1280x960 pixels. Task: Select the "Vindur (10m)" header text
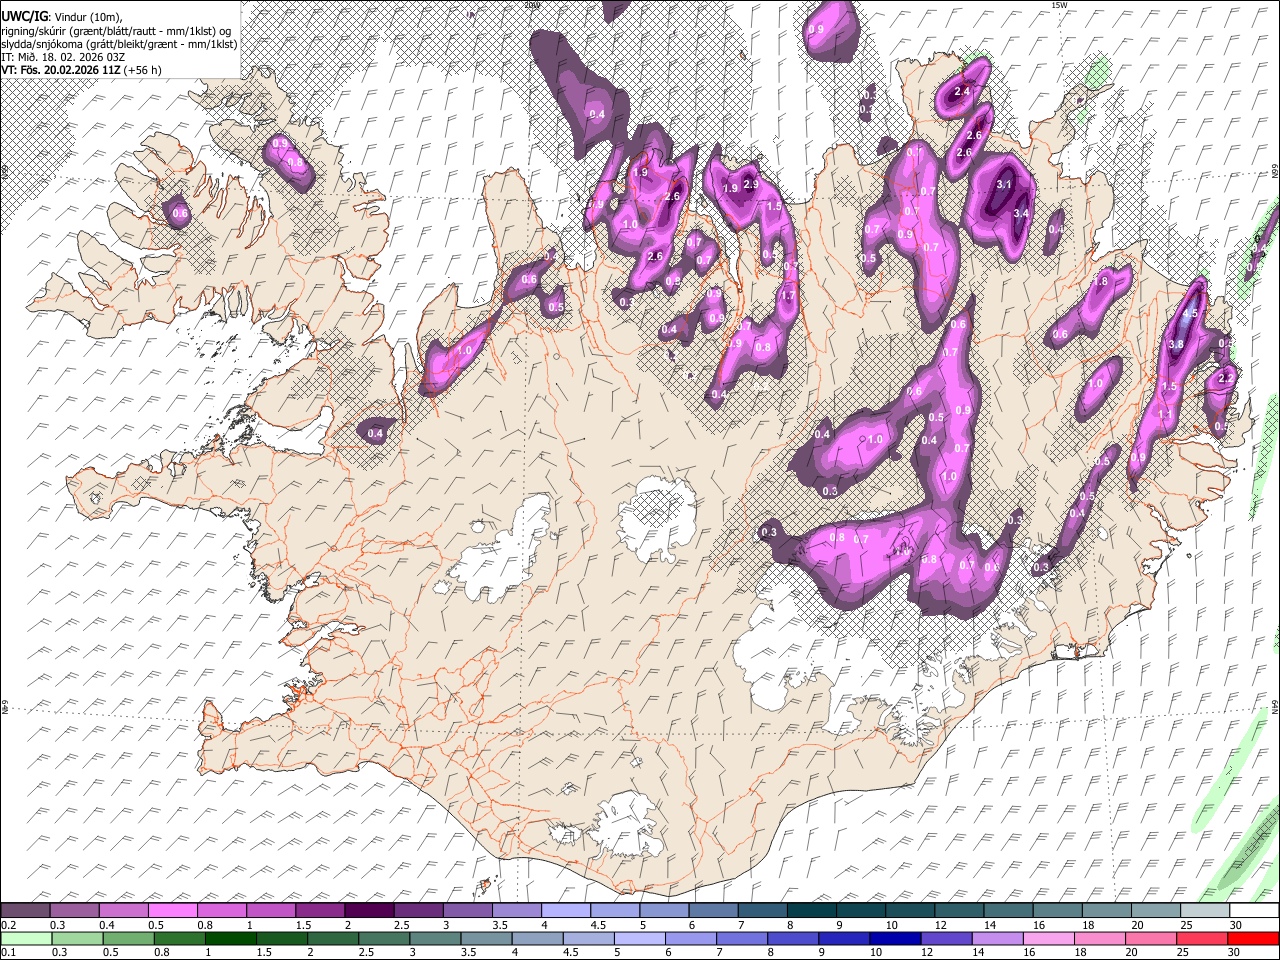[87, 16]
